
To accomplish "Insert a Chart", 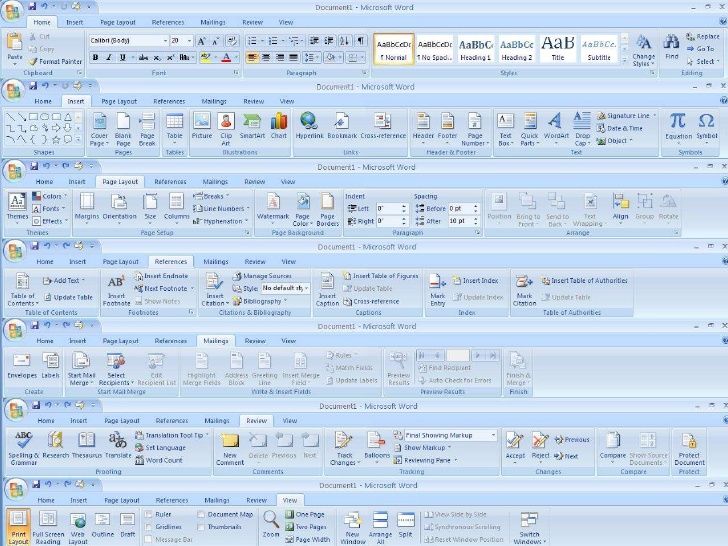I will coord(279,125).
